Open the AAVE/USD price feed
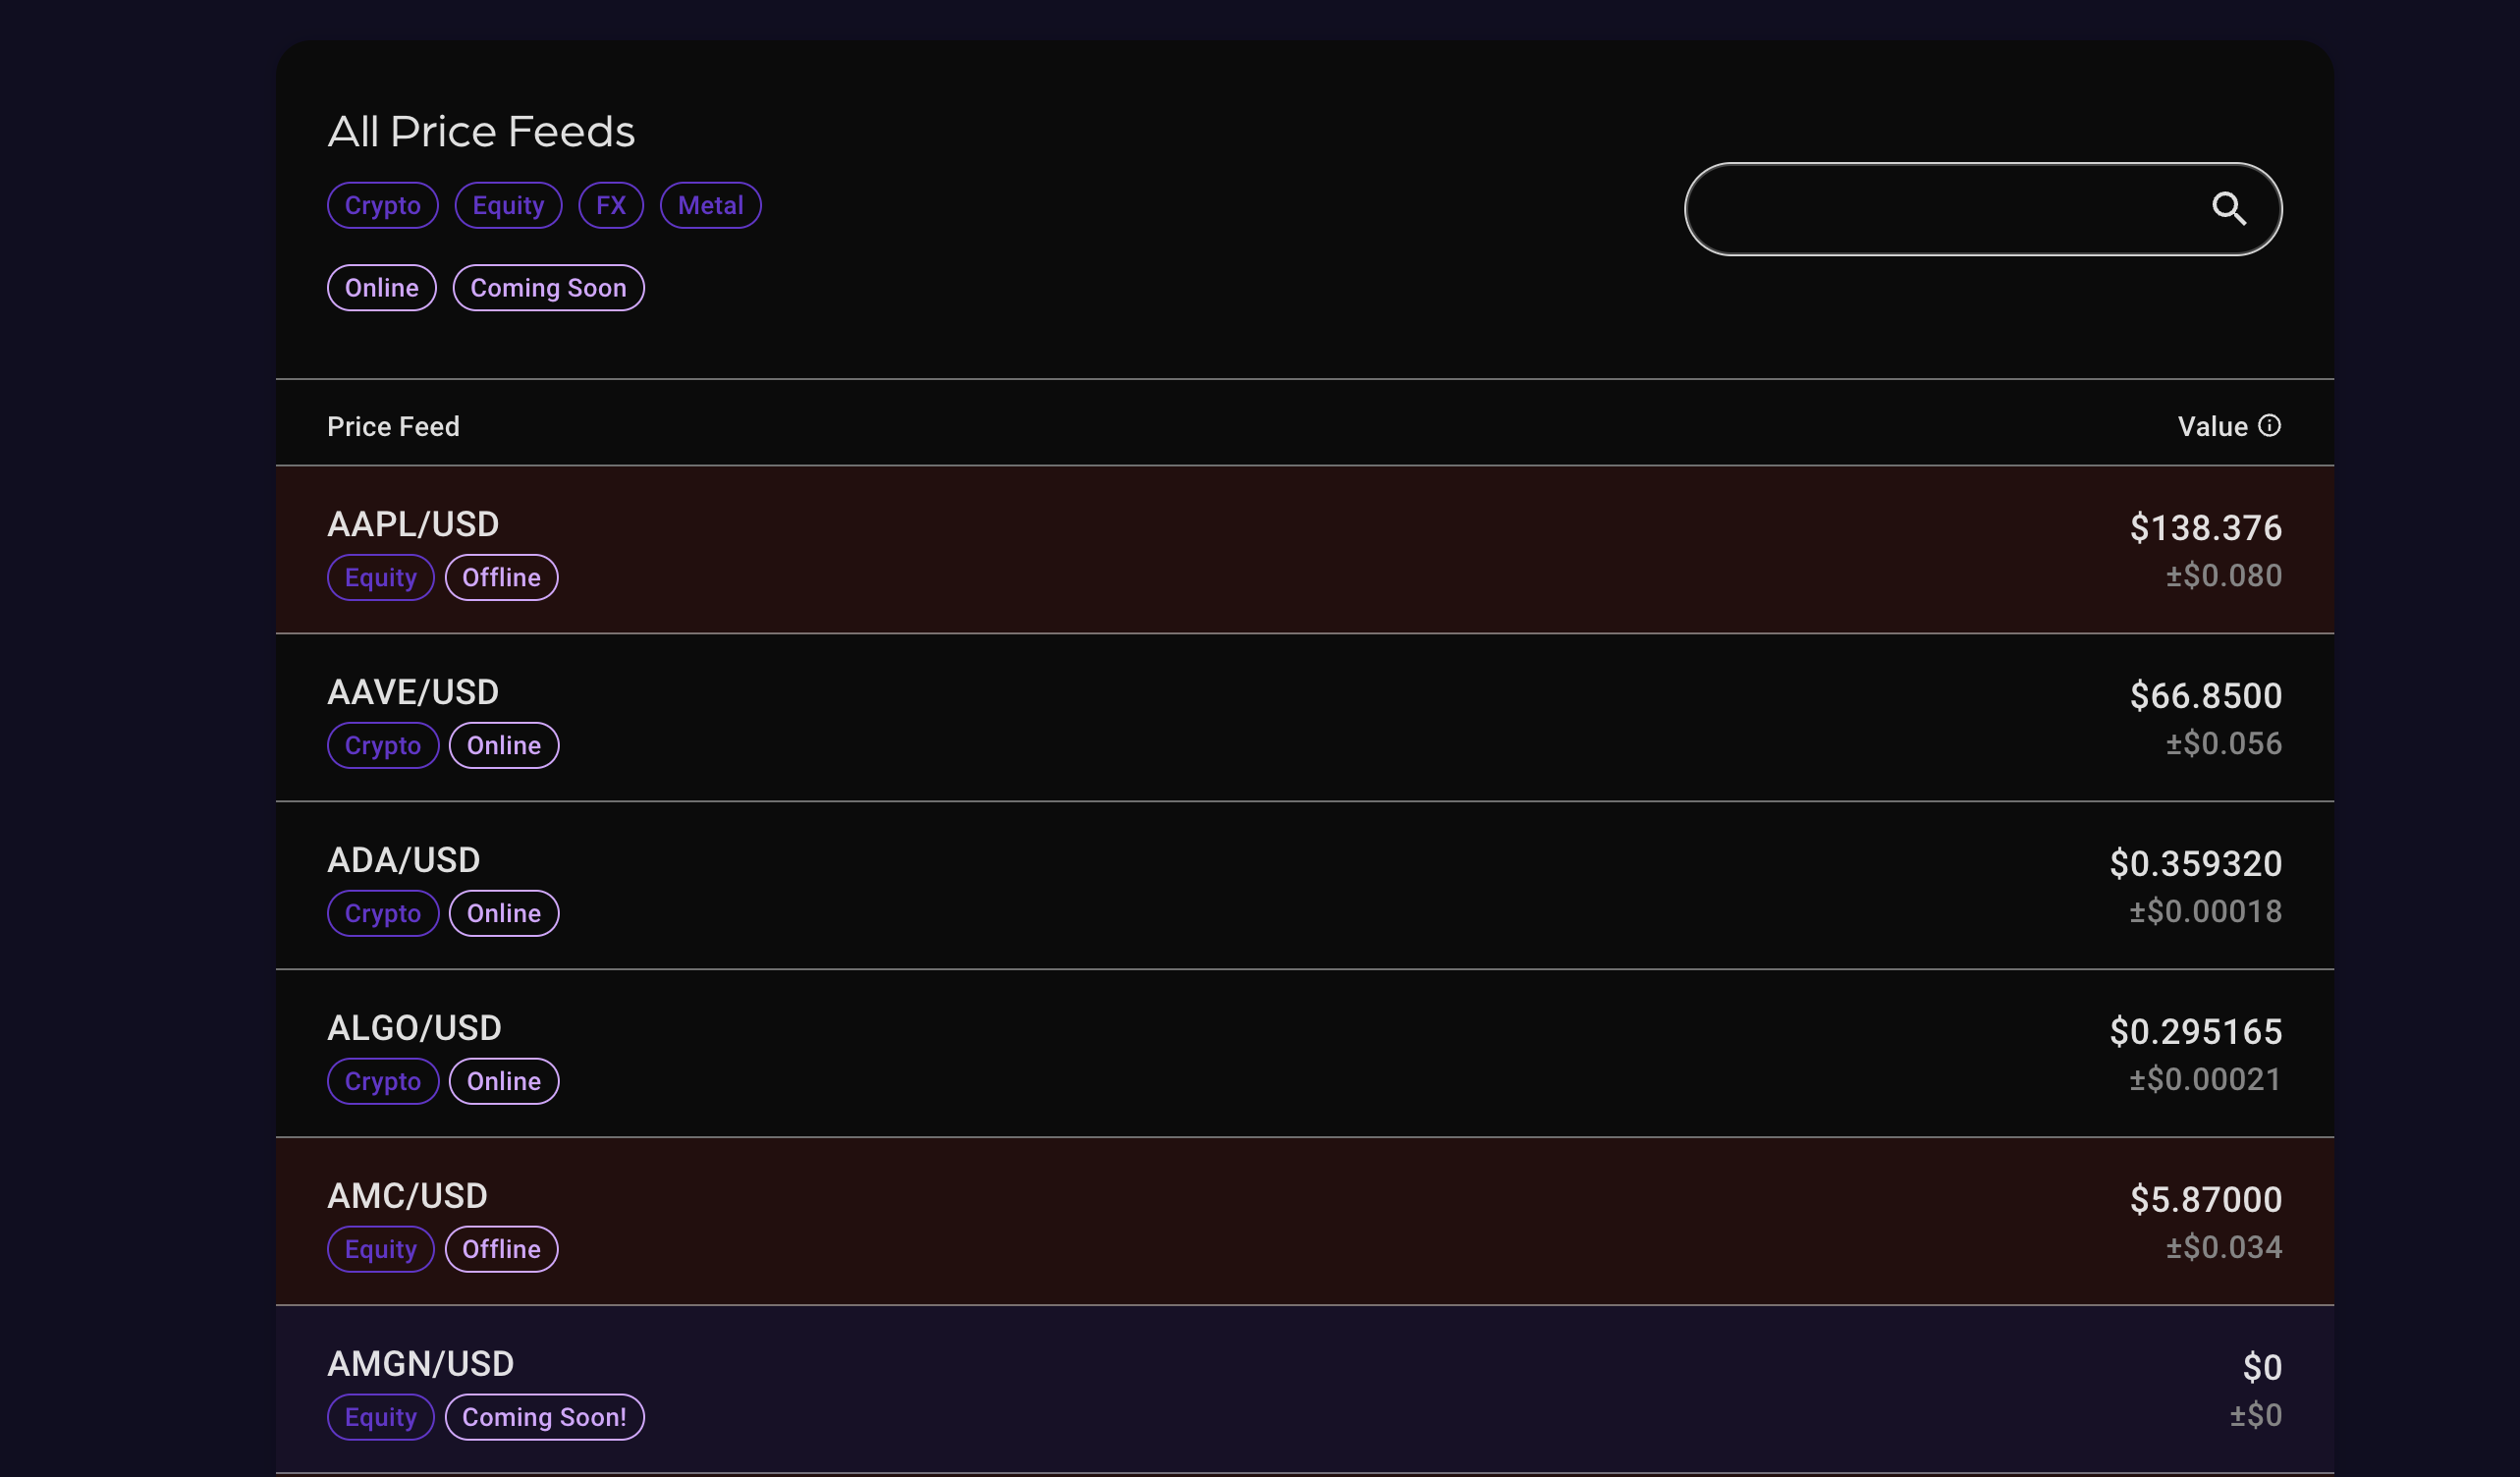2520x1477 pixels. (413, 692)
